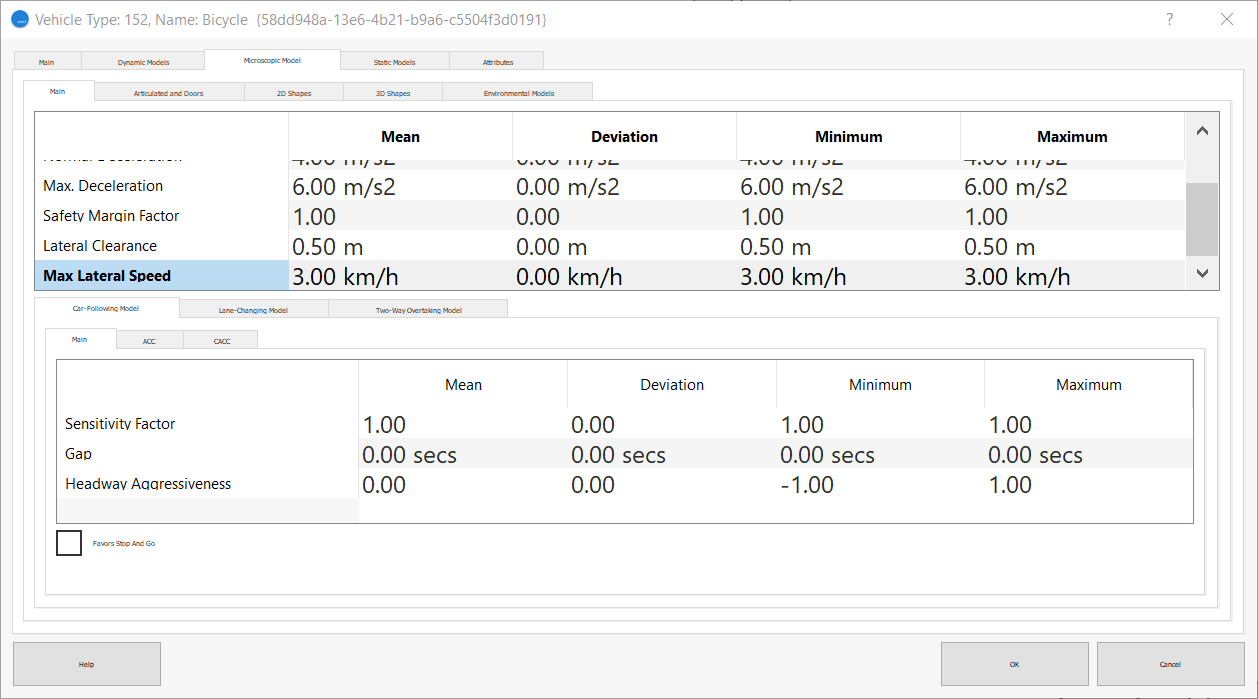The image size is (1258, 699).
Task: Open the Two-Way Overtaking Model tab
Action: [418, 310]
